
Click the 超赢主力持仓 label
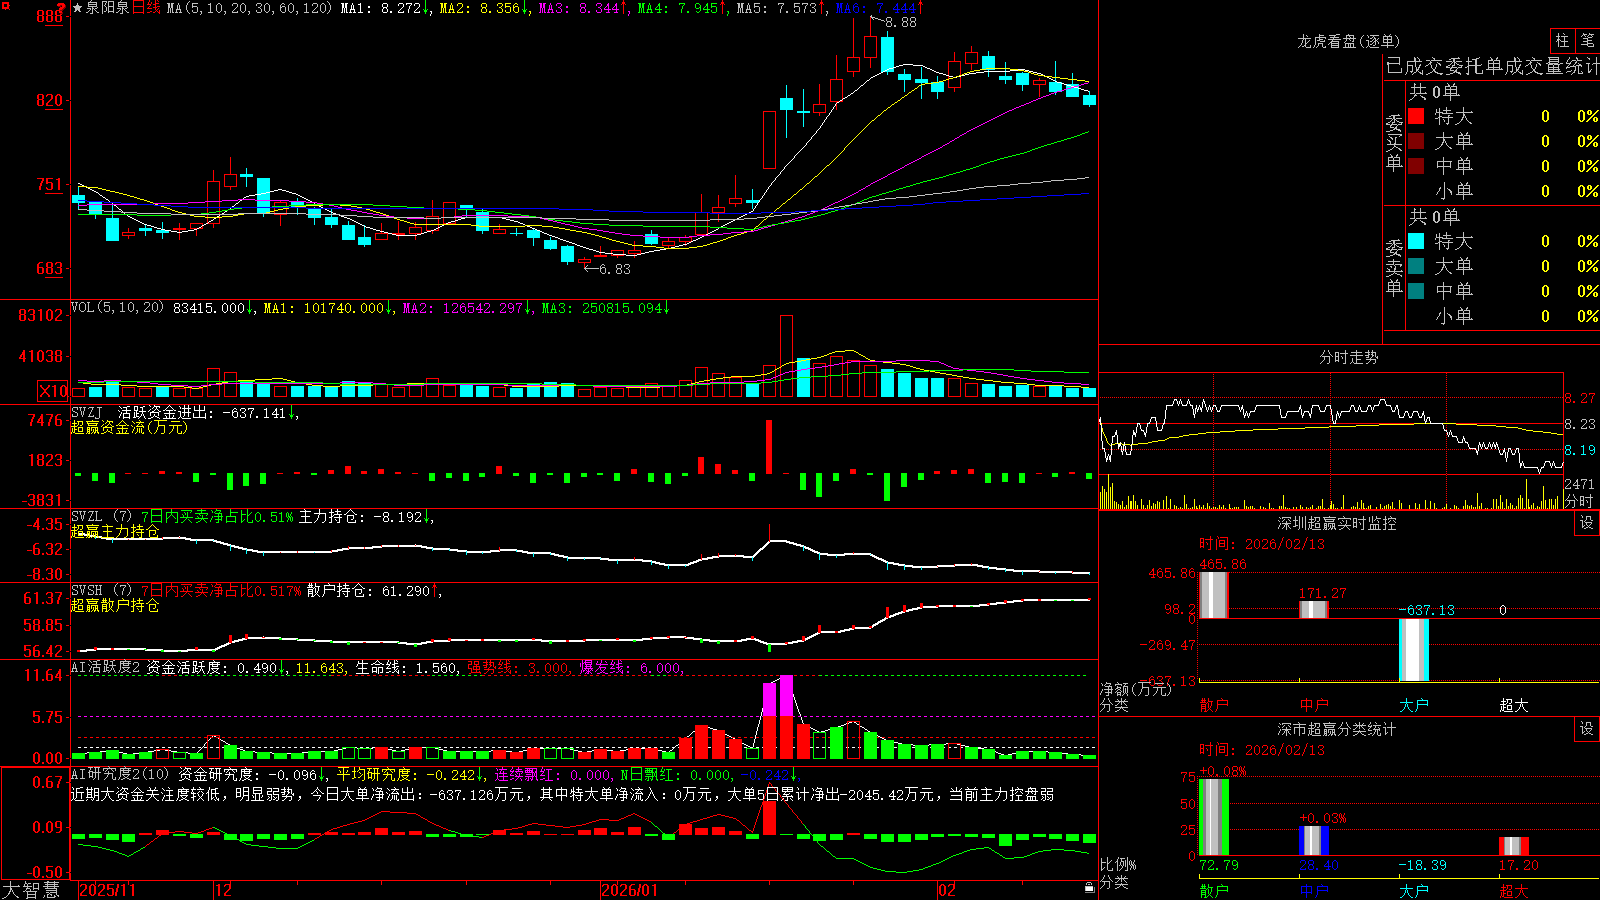click(115, 531)
